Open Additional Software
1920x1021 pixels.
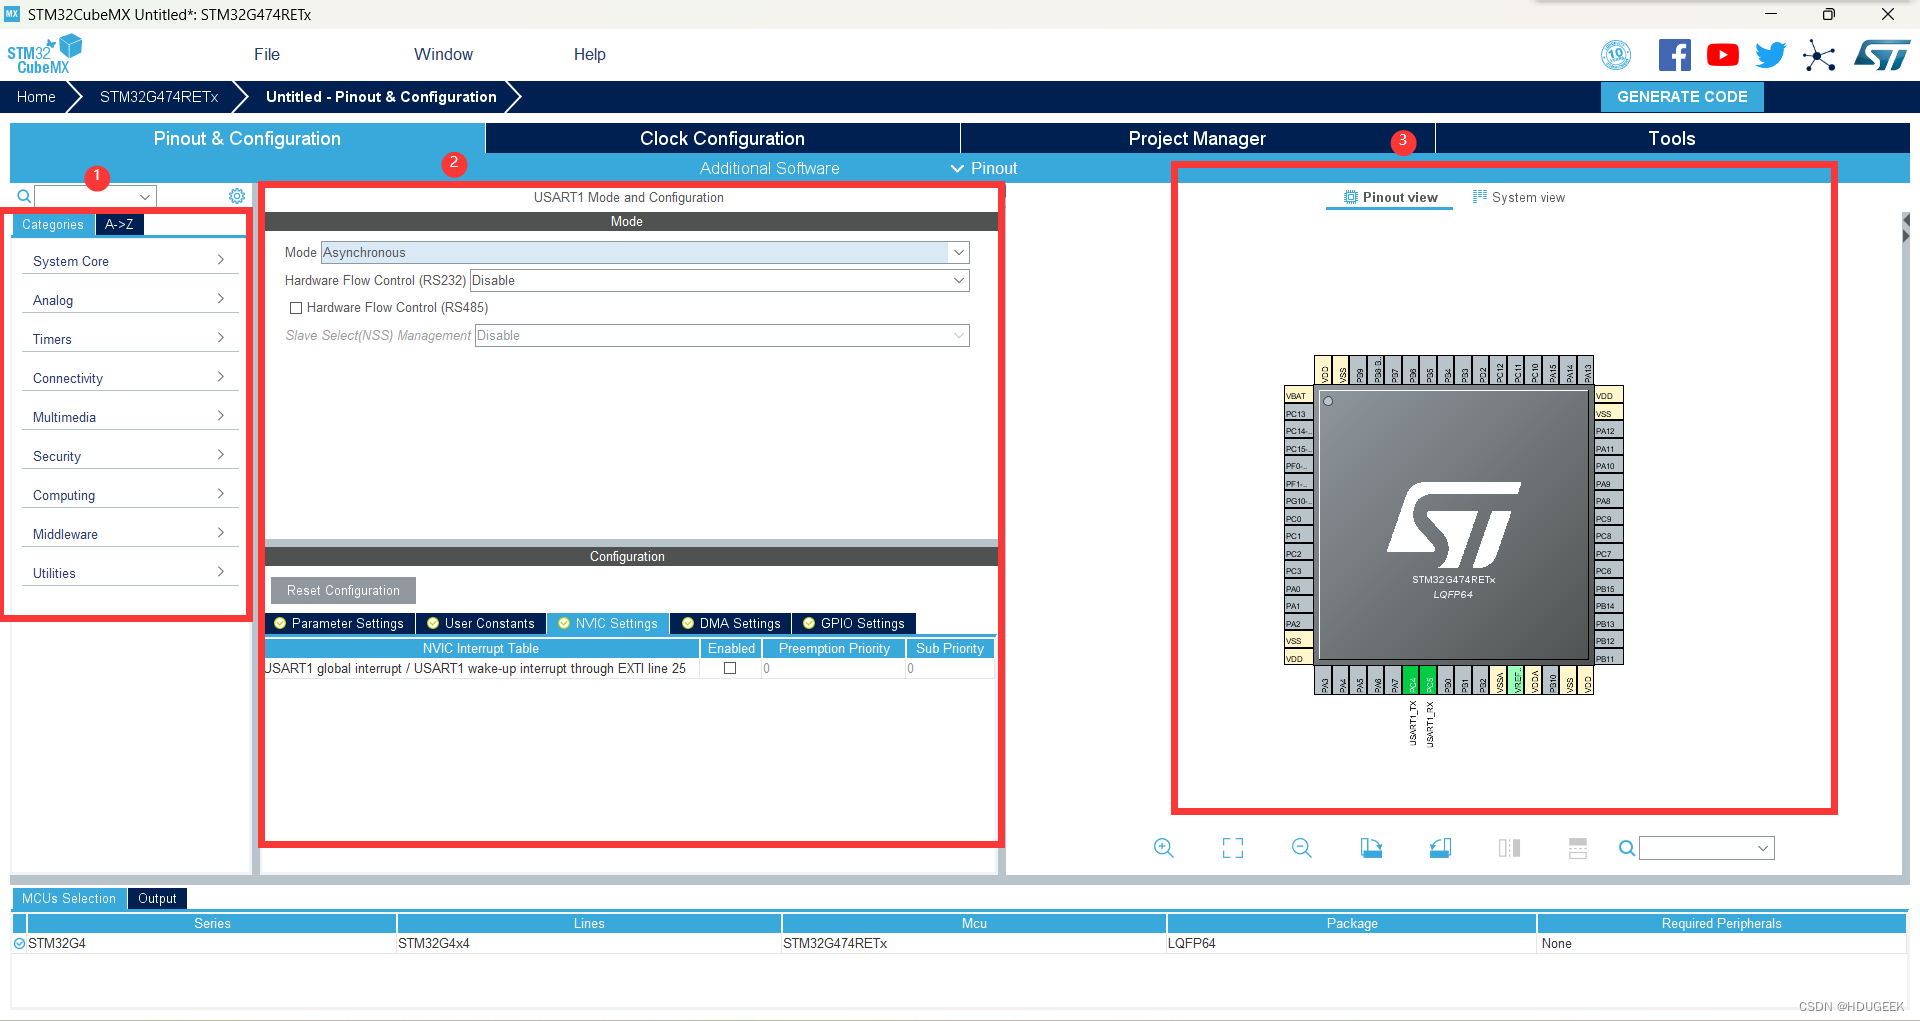point(769,168)
